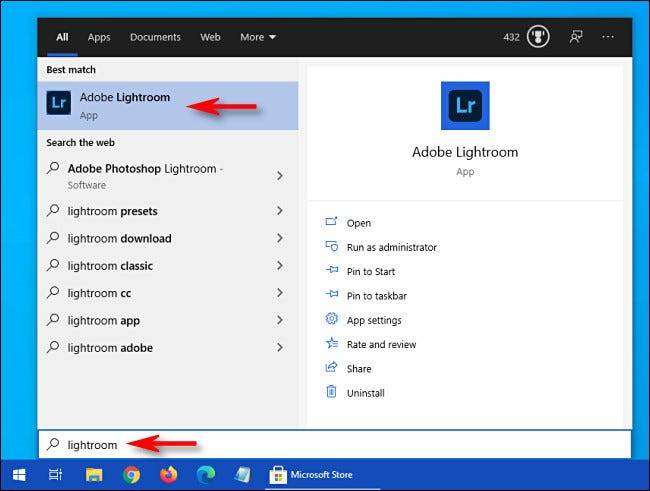Expand the lightroom presets suggestion arrow
The width and height of the screenshot is (650, 491).
[280, 211]
